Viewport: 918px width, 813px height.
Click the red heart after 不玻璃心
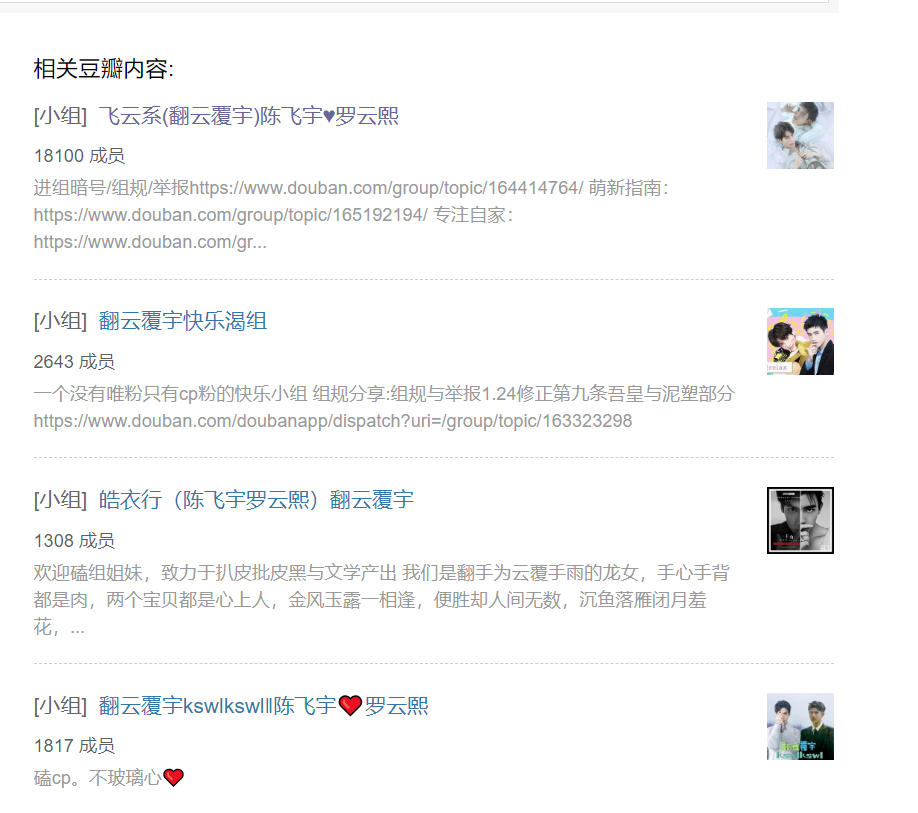(x=173, y=778)
